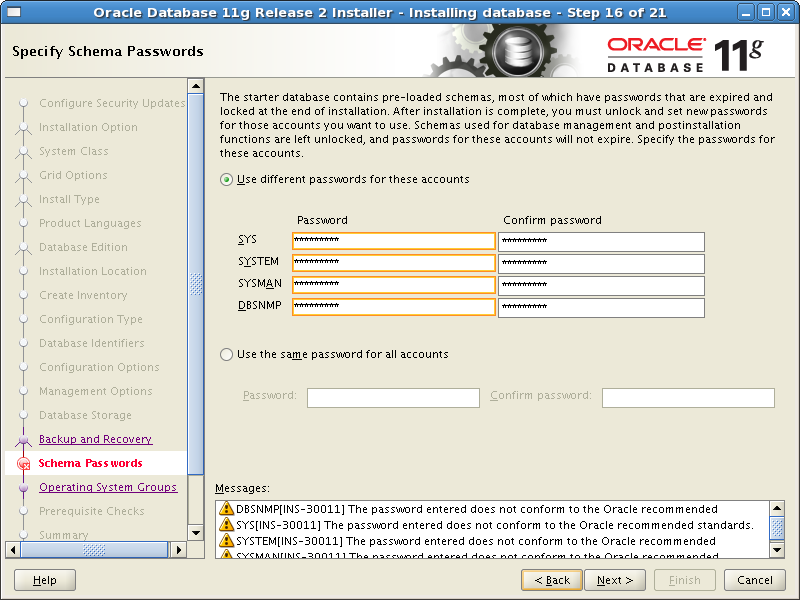Click the Configuration Type step
Screen dimensions: 800x600
pyautogui.click(x=91, y=319)
